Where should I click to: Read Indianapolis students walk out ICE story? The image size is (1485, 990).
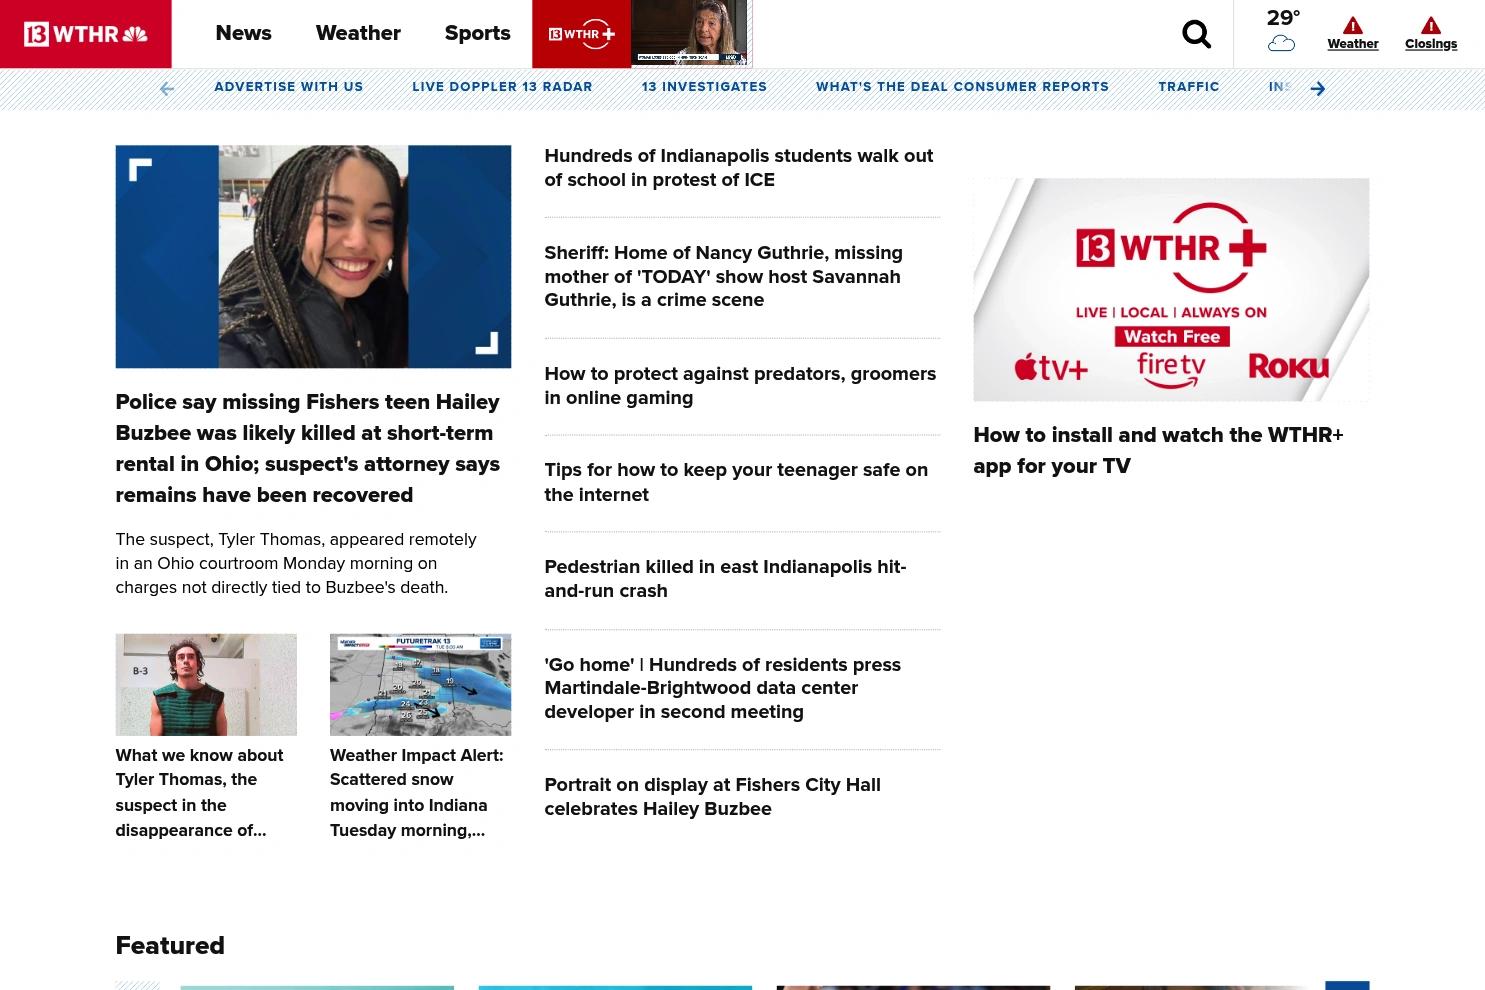[740, 168]
